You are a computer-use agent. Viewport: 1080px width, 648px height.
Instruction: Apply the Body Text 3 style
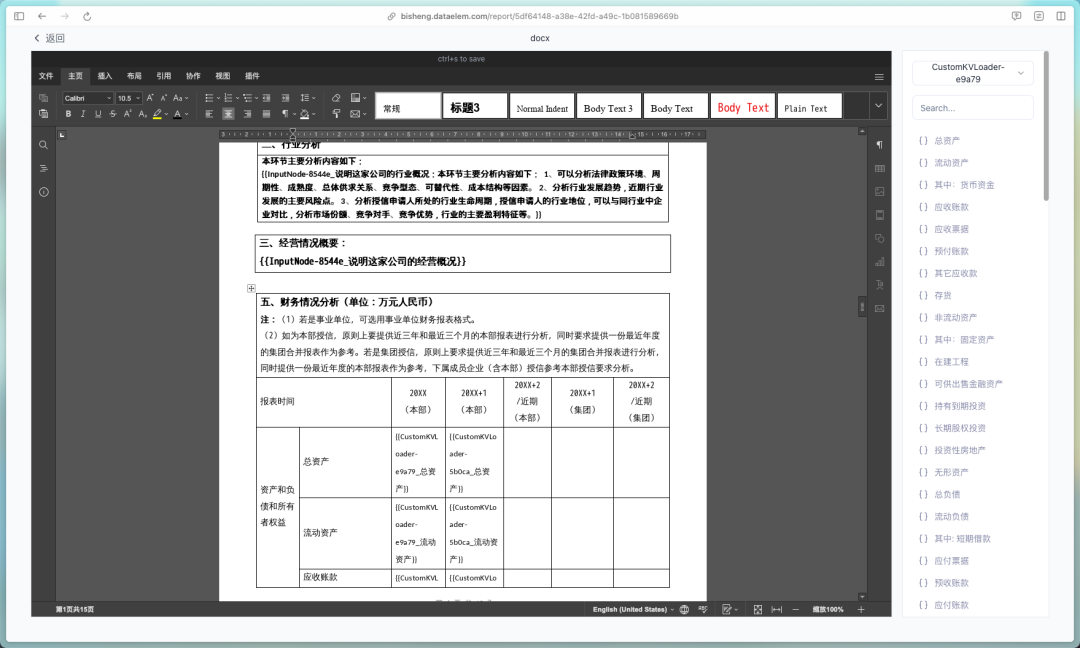[x=609, y=106]
